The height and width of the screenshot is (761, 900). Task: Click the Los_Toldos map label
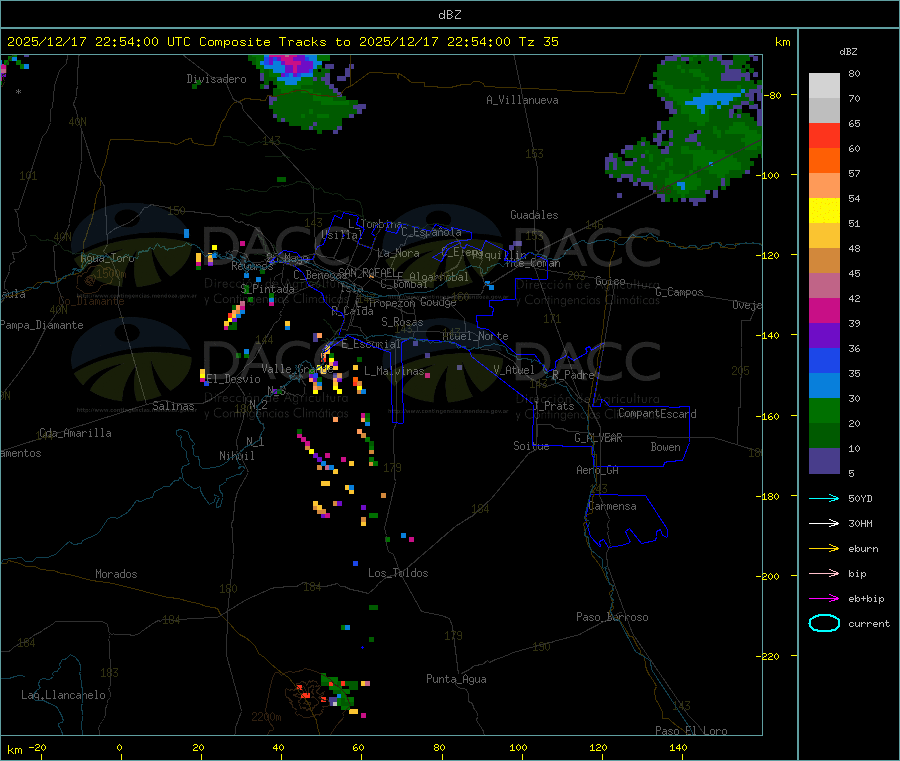pos(398,573)
